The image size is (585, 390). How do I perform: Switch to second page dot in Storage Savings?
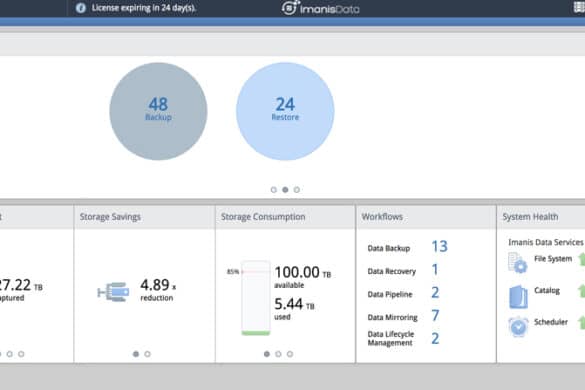click(147, 354)
